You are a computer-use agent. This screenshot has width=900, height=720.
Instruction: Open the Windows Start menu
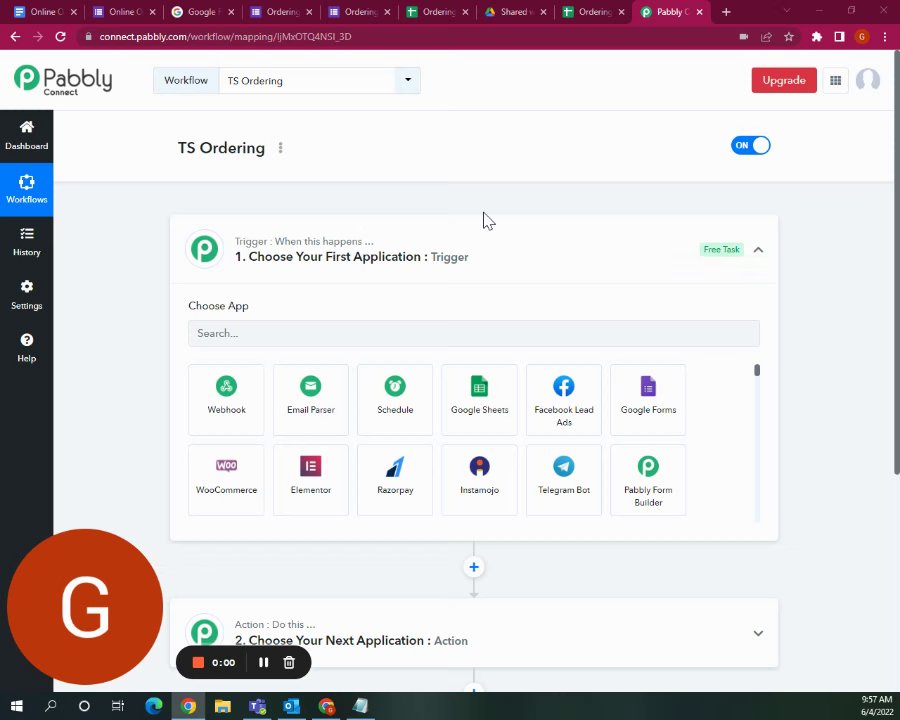(17, 706)
